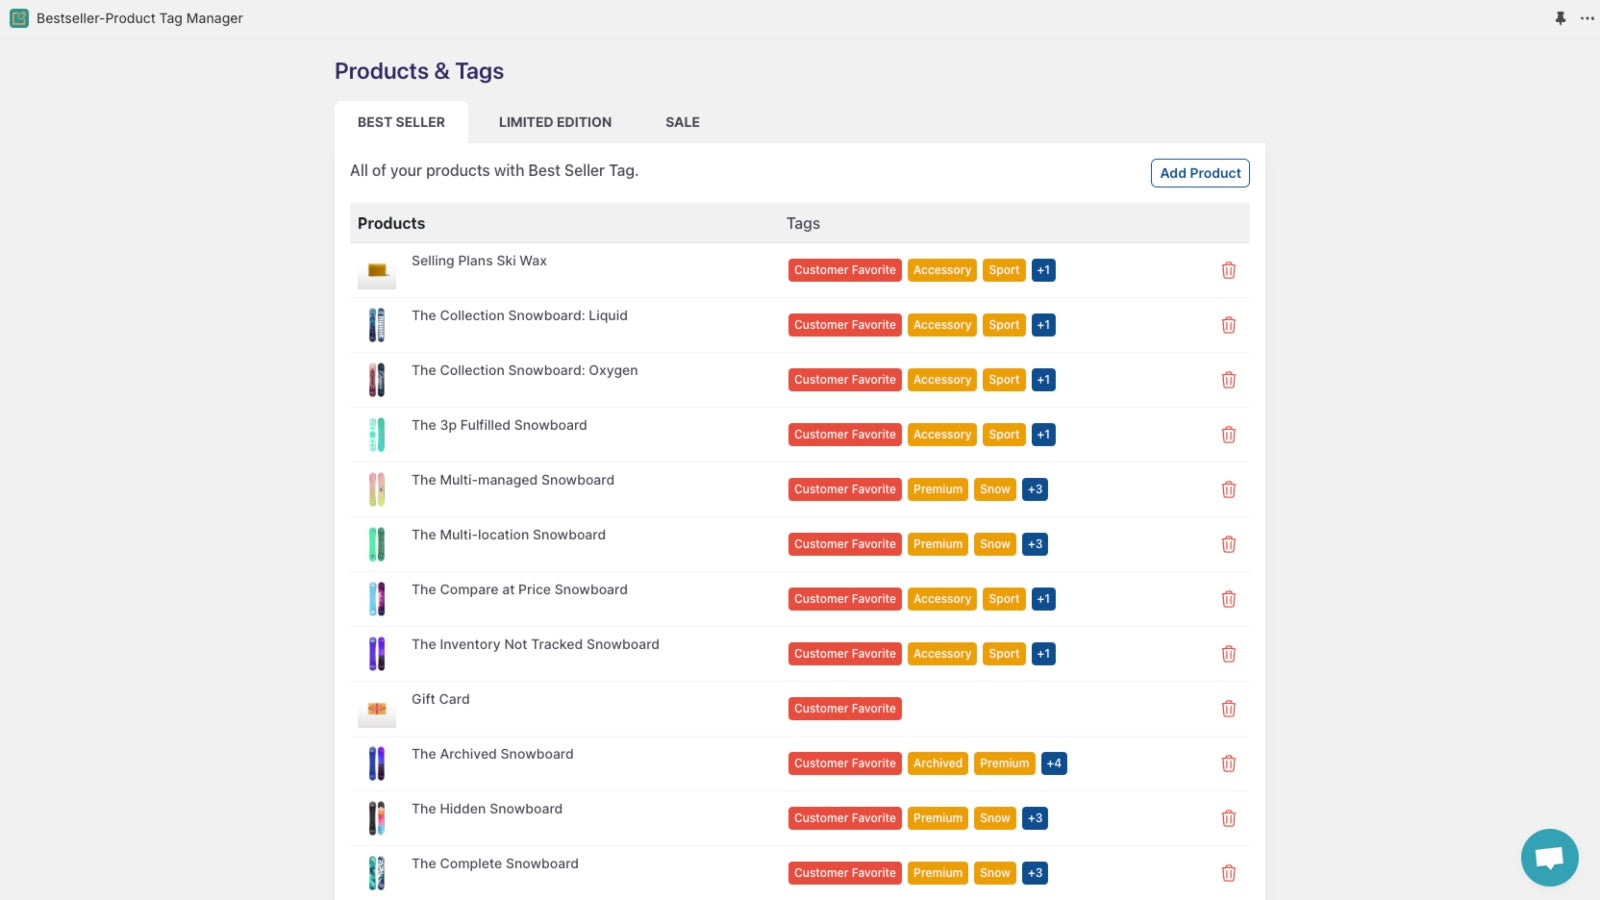Screen dimensions: 1600x900
Task: Open the Sale tab
Action: [682, 122]
